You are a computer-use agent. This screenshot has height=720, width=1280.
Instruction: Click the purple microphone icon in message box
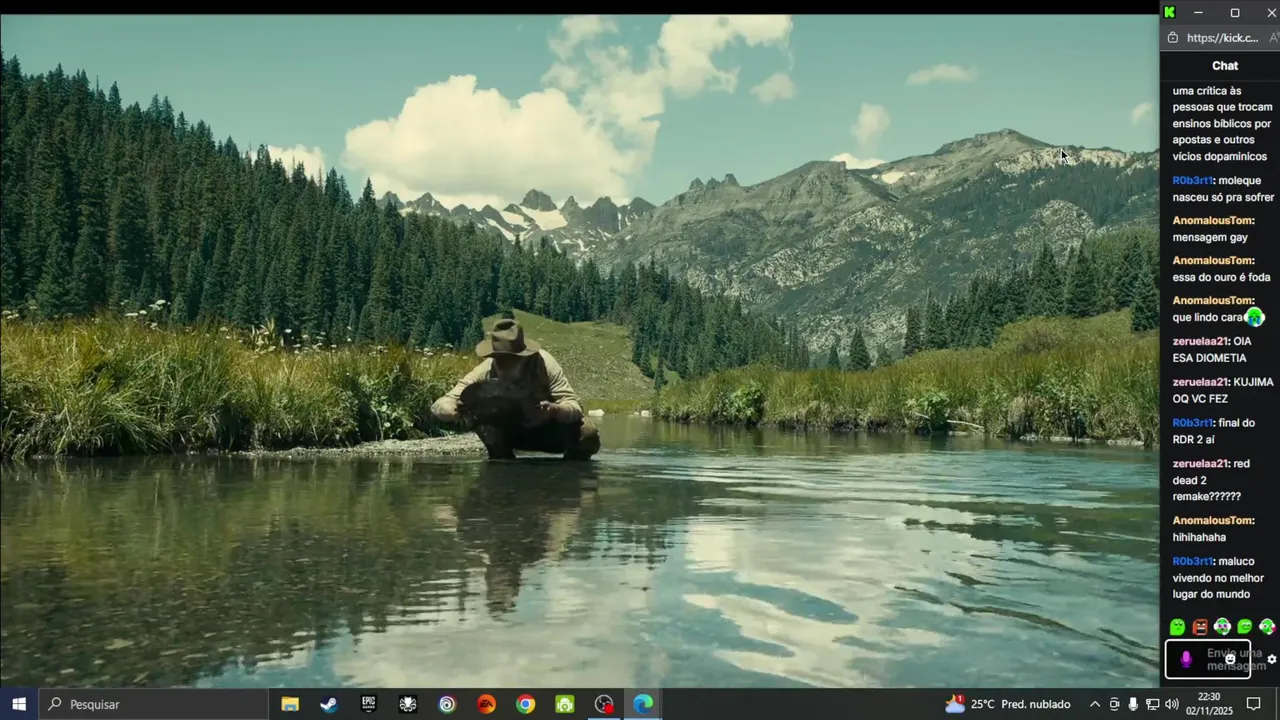[x=1186, y=659]
